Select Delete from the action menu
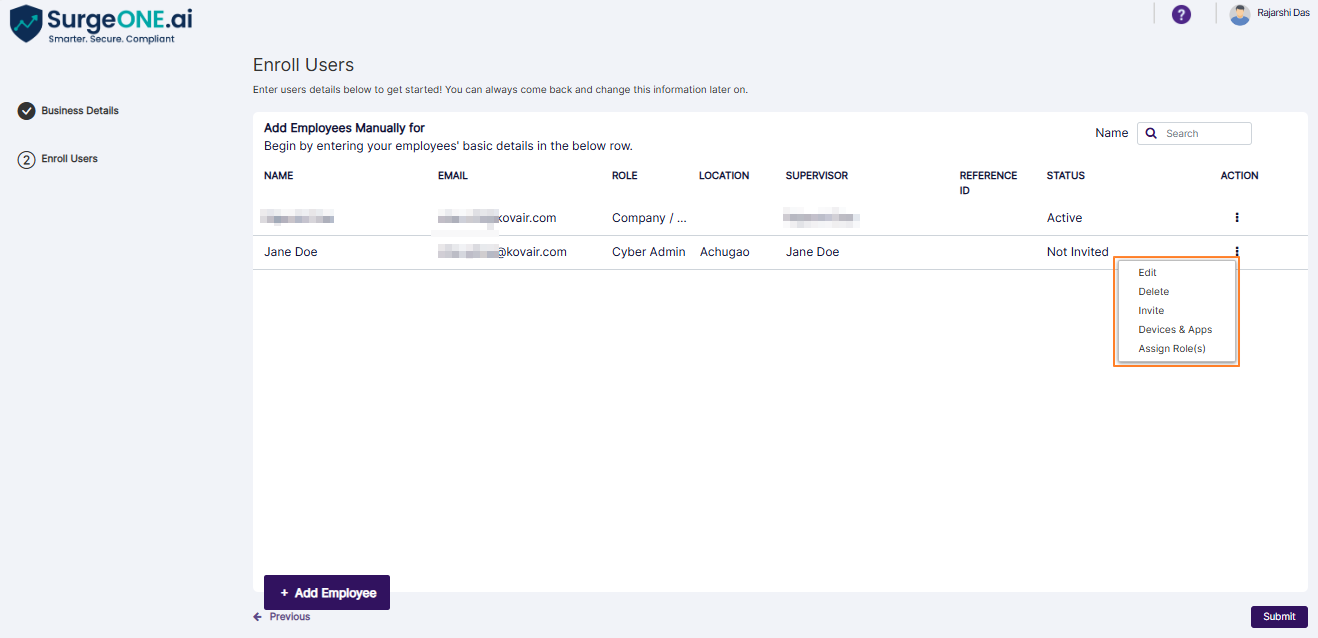Viewport: 1318px width, 638px height. pos(1153,291)
